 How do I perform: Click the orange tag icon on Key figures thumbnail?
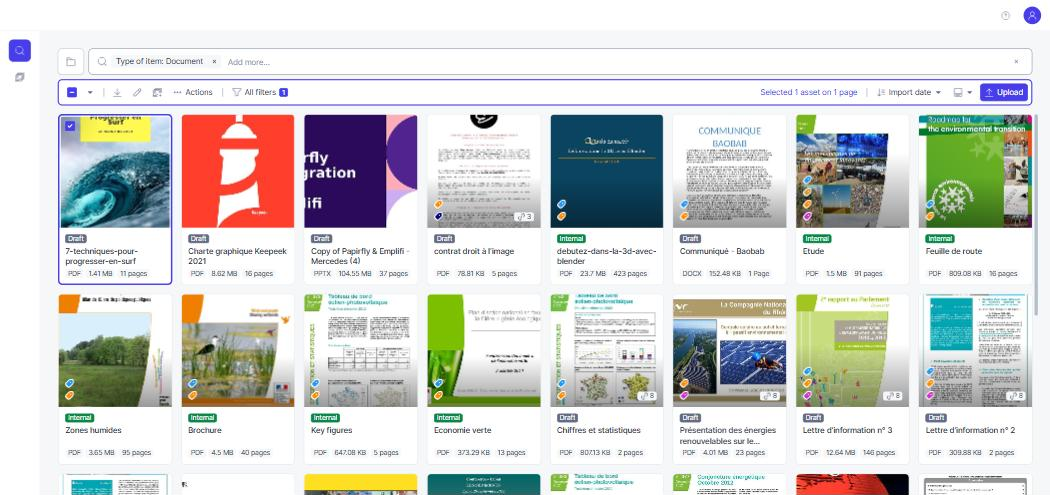(x=315, y=395)
